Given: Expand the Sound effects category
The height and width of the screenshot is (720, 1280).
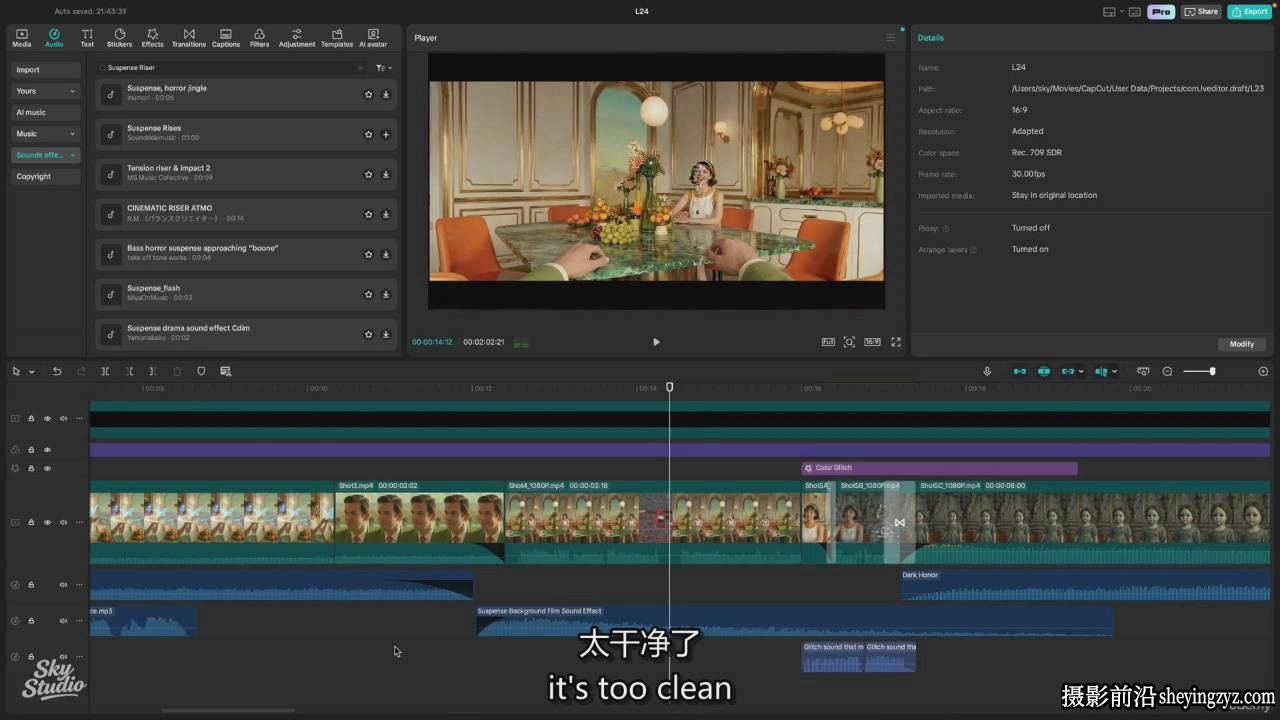Looking at the screenshot, I should click(46, 155).
